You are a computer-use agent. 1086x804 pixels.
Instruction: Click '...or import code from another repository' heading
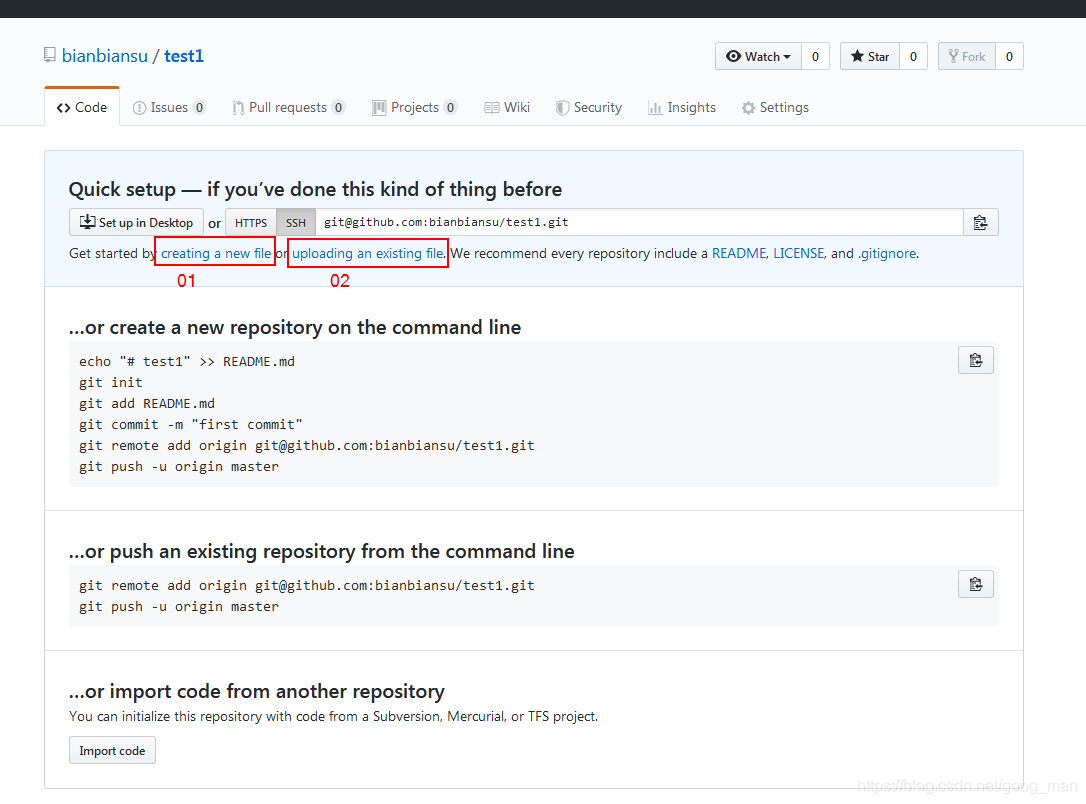[257, 691]
